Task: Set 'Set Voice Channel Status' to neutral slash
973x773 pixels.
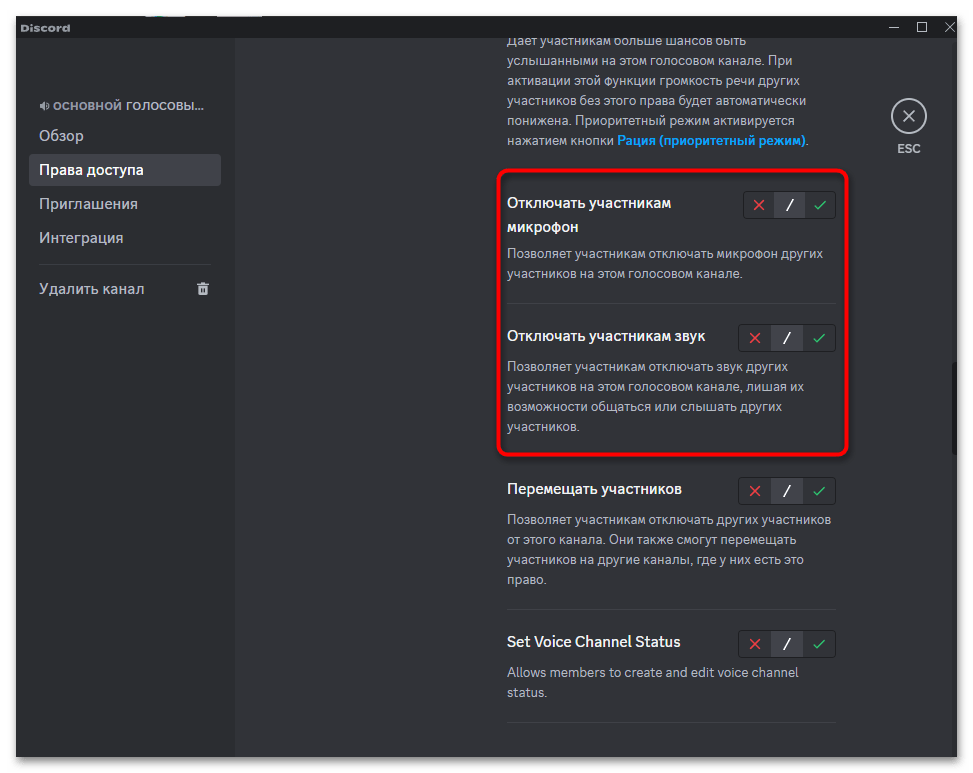Action: [x=787, y=644]
